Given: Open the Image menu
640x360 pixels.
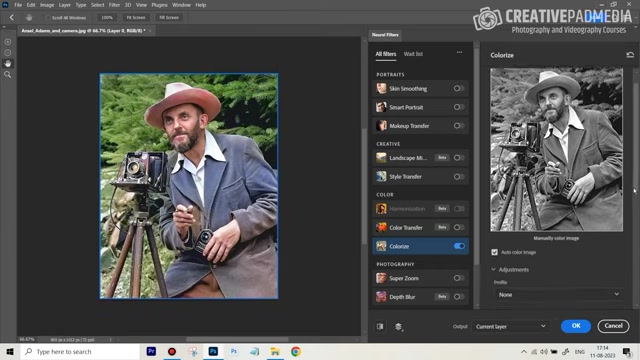Looking at the screenshot, I should (47, 5).
